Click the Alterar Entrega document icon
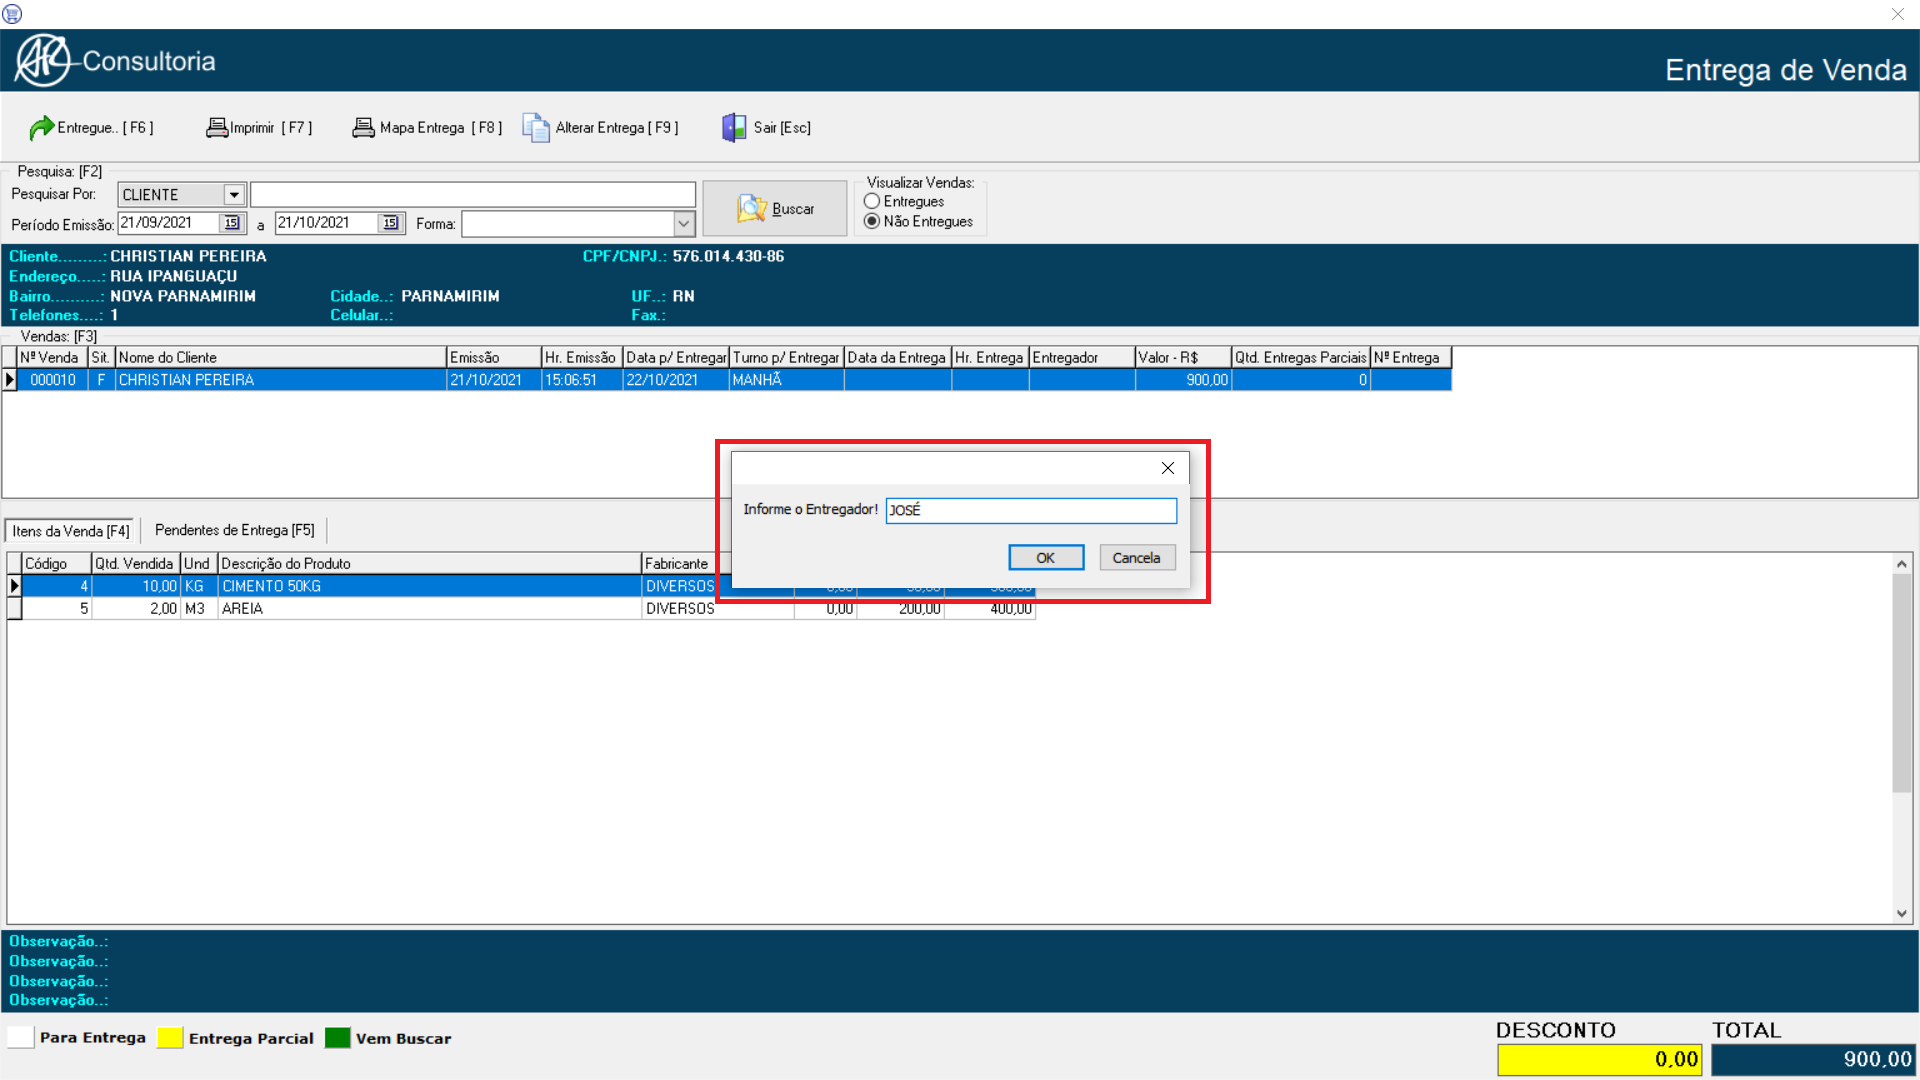 pyautogui.click(x=536, y=128)
